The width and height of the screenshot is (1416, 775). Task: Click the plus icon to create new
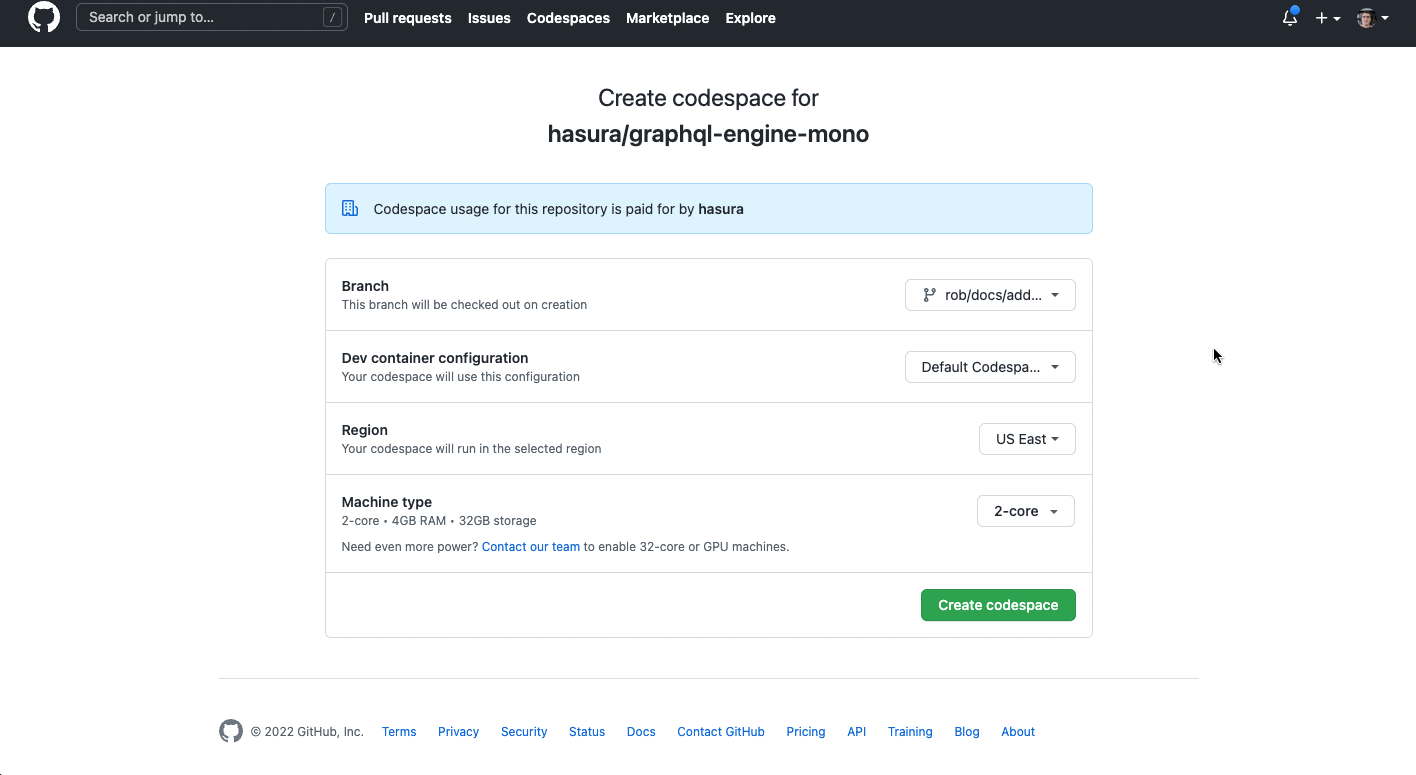pyautogui.click(x=1321, y=18)
